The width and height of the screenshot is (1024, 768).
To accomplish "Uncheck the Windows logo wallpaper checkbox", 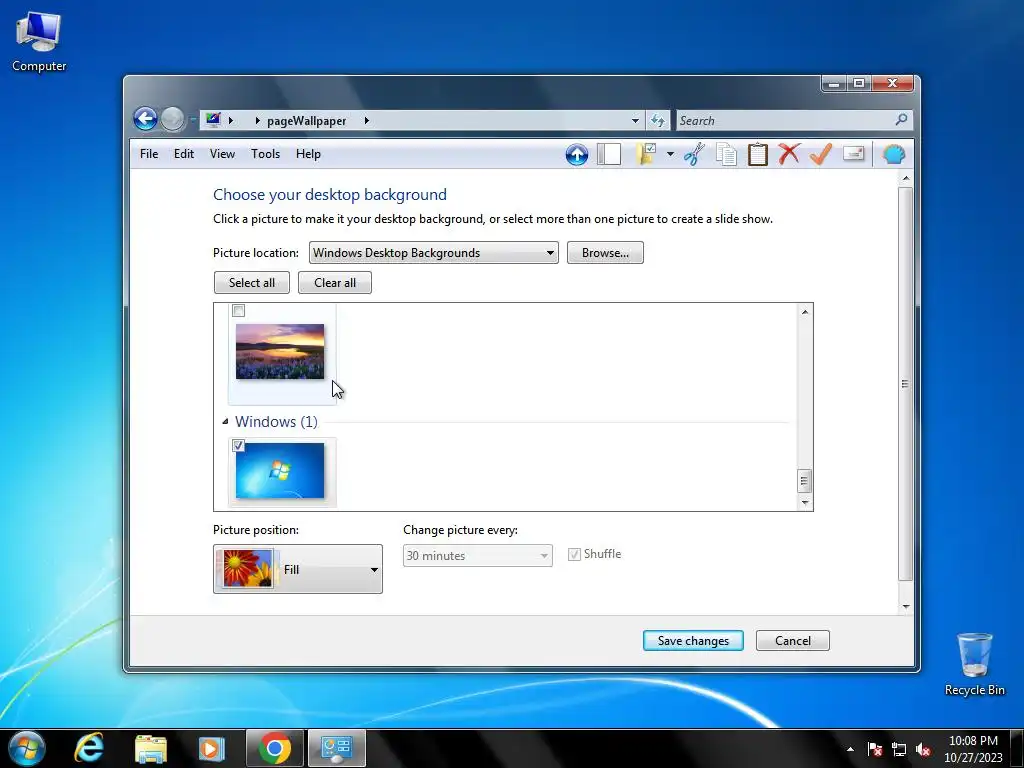I will click(x=238, y=445).
